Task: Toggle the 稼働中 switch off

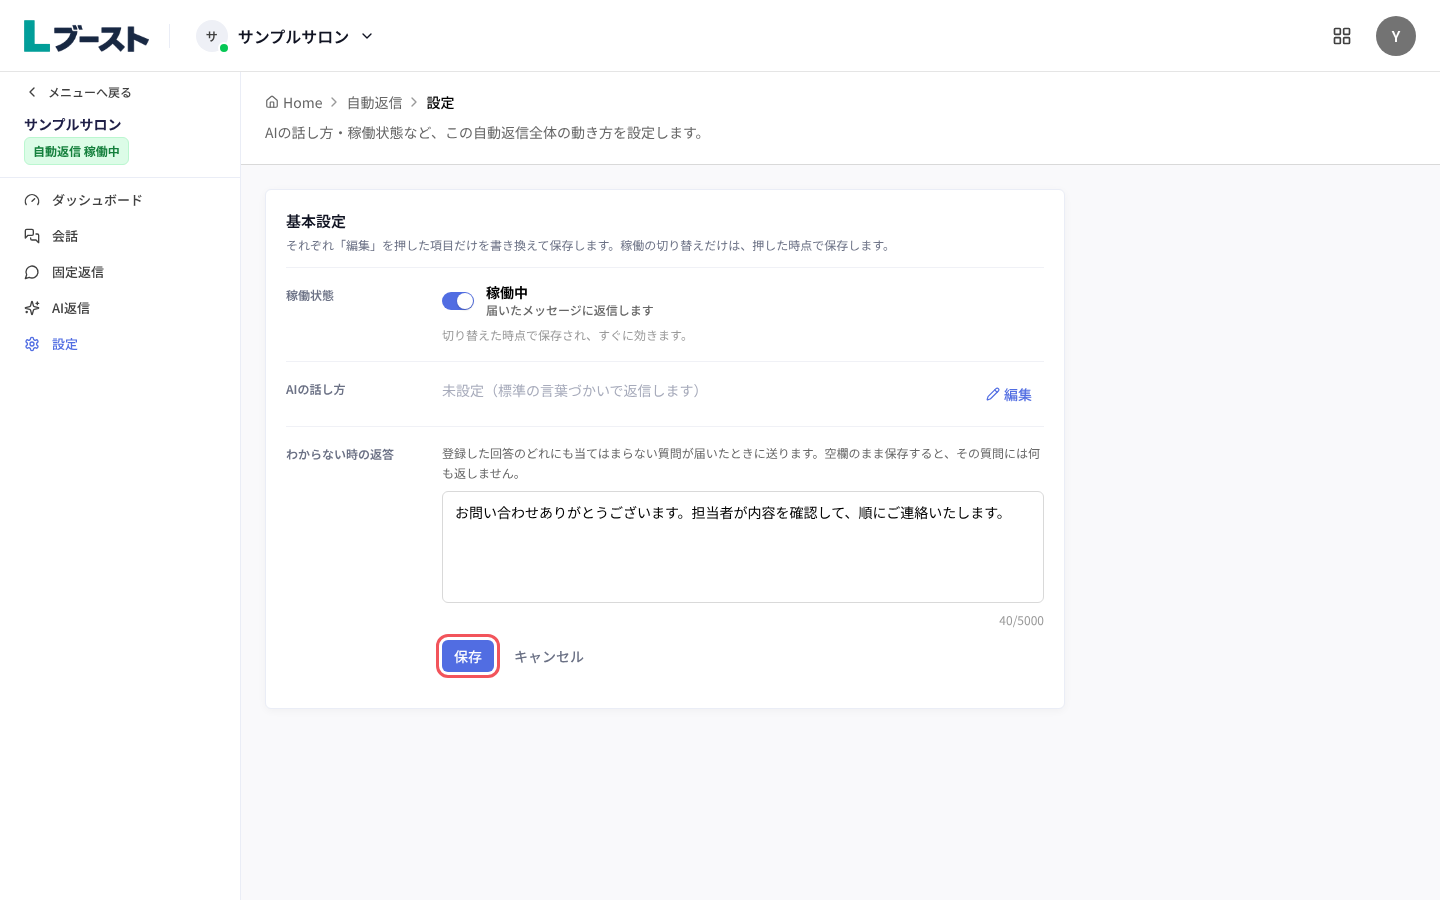Action: (458, 301)
